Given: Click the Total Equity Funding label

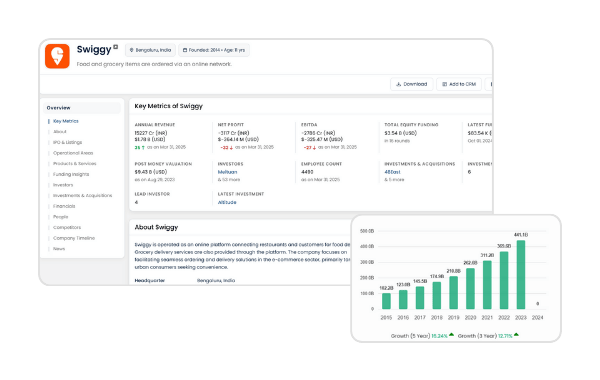Looking at the screenshot, I should tap(411, 125).
